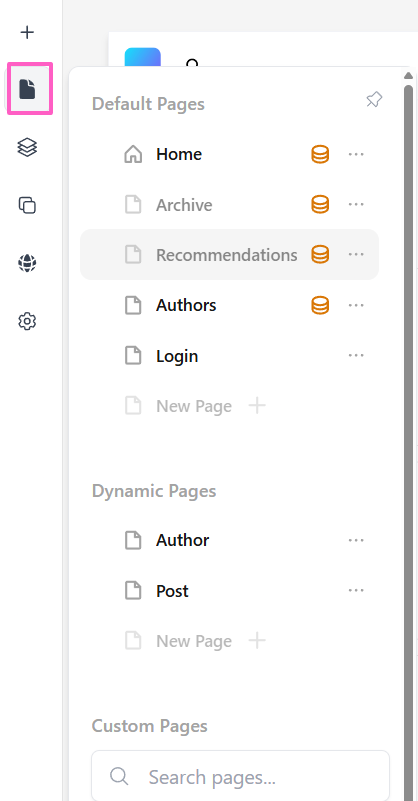Click the Search pages input field
Viewport: 418px width, 801px height.
tap(241, 776)
